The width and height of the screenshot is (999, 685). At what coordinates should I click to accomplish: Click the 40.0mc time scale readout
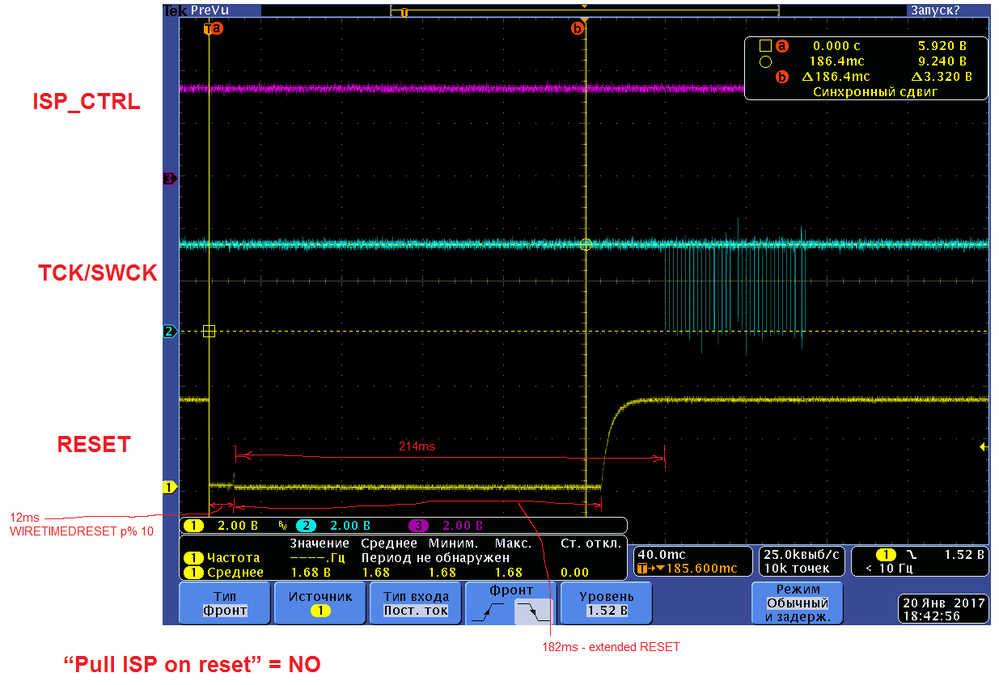tap(661, 555)
